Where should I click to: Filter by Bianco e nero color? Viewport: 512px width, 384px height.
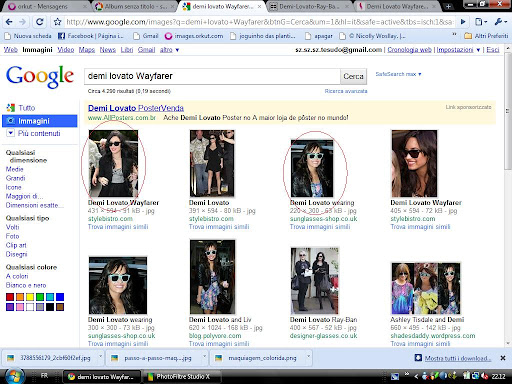click(x=26, y=285)
